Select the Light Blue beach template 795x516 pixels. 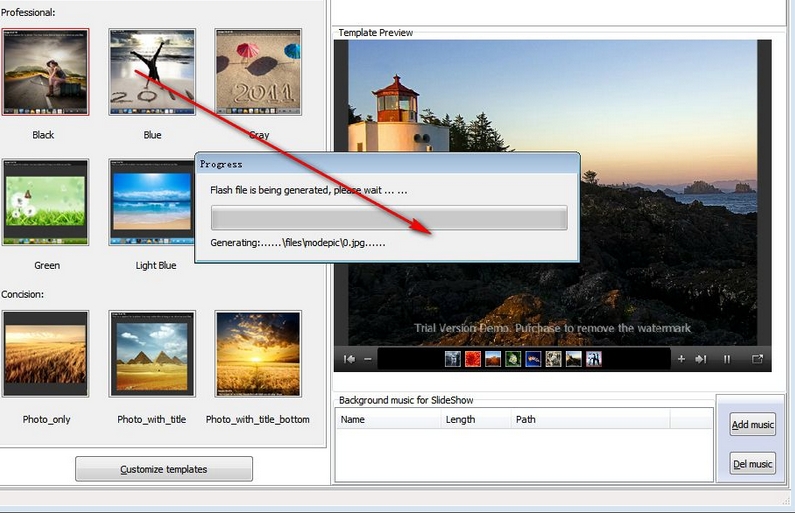[x=152, y=201]
